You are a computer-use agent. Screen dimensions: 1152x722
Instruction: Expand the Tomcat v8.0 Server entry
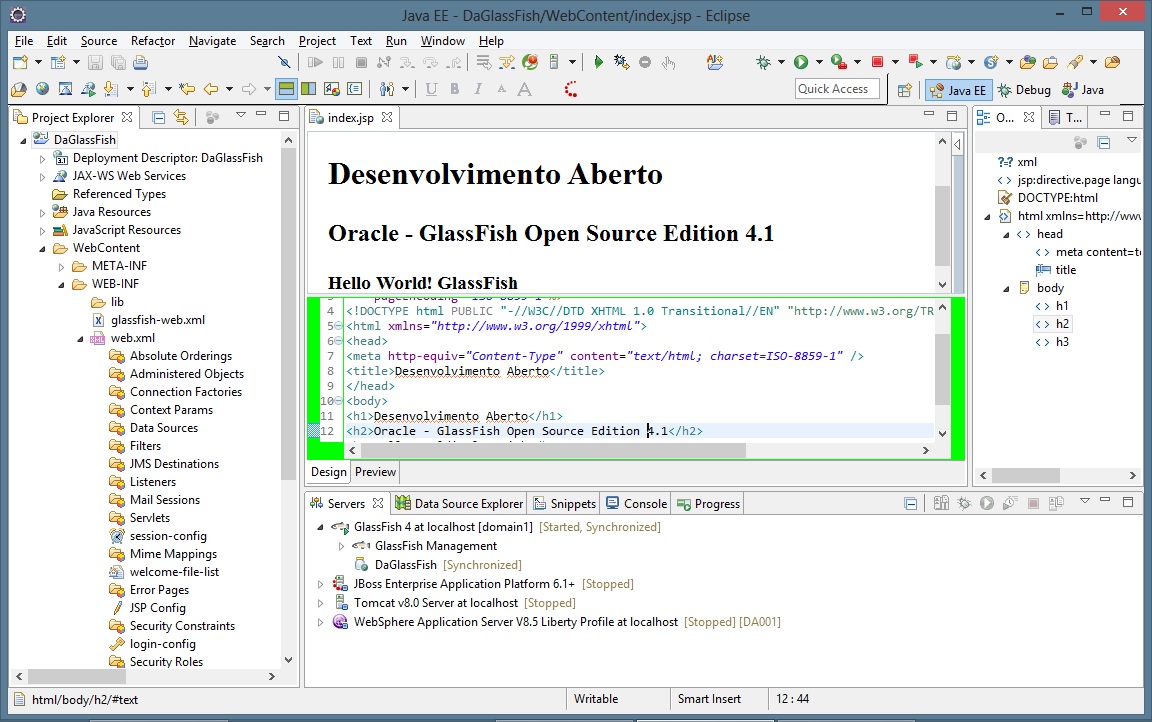(321, 603)
